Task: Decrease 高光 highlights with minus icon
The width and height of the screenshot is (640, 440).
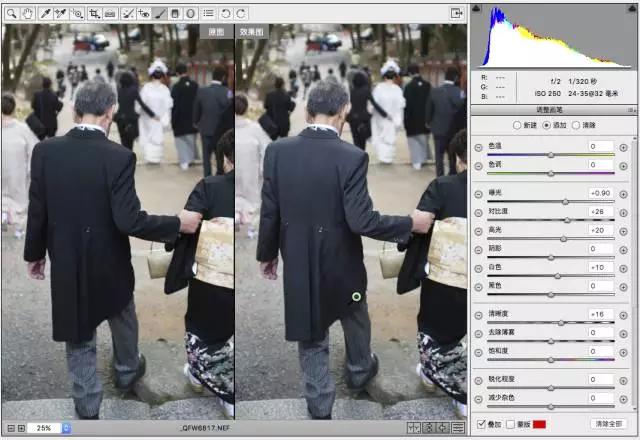Action: [x=478, y=232]
